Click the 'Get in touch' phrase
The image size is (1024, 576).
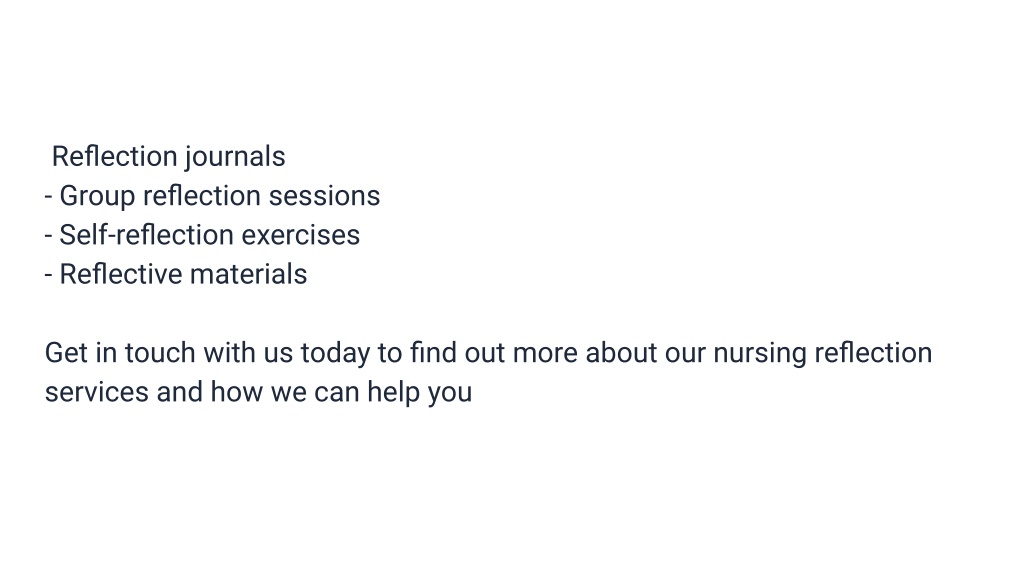(120, 353)
